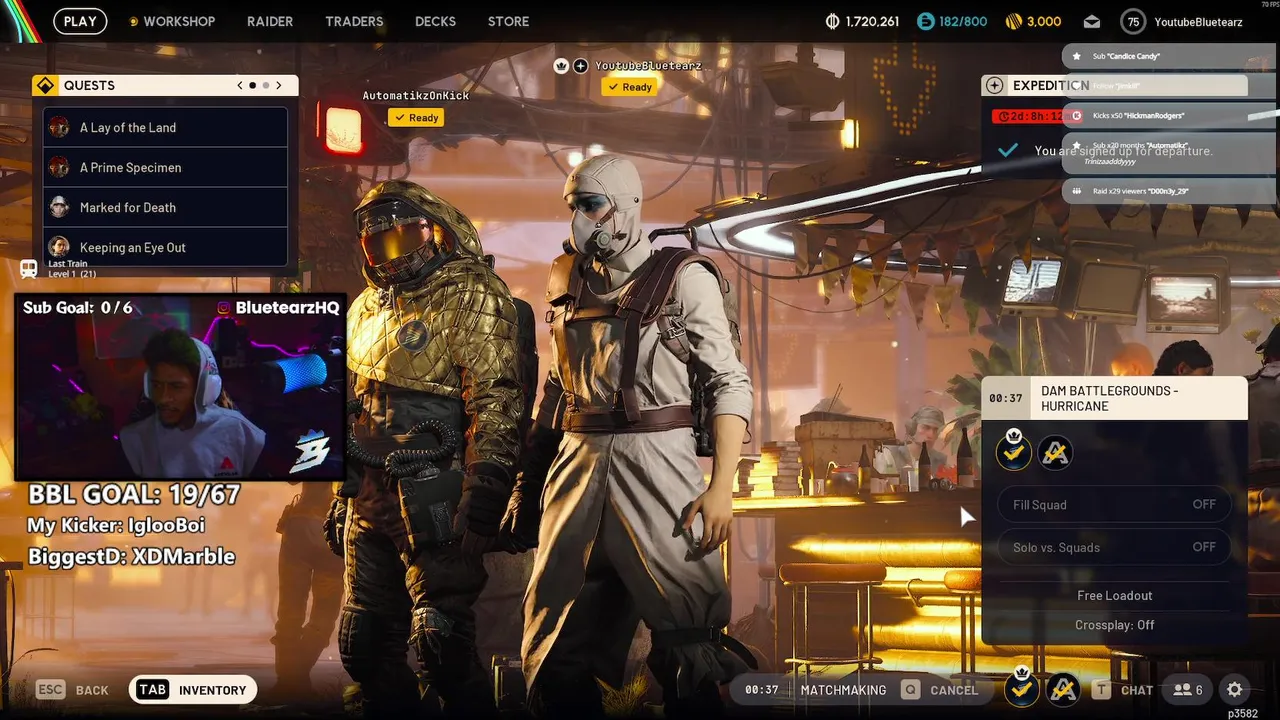Click second squad member icon in map panel
This screenshot has height=720, width=1280.
1055,453
